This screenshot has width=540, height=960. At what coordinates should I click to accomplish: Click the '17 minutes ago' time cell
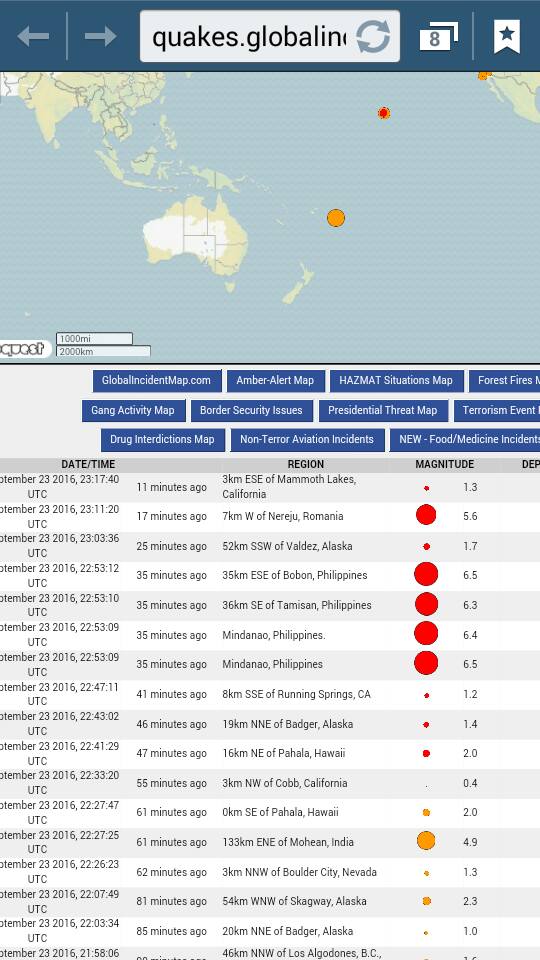tap(171, 517)
